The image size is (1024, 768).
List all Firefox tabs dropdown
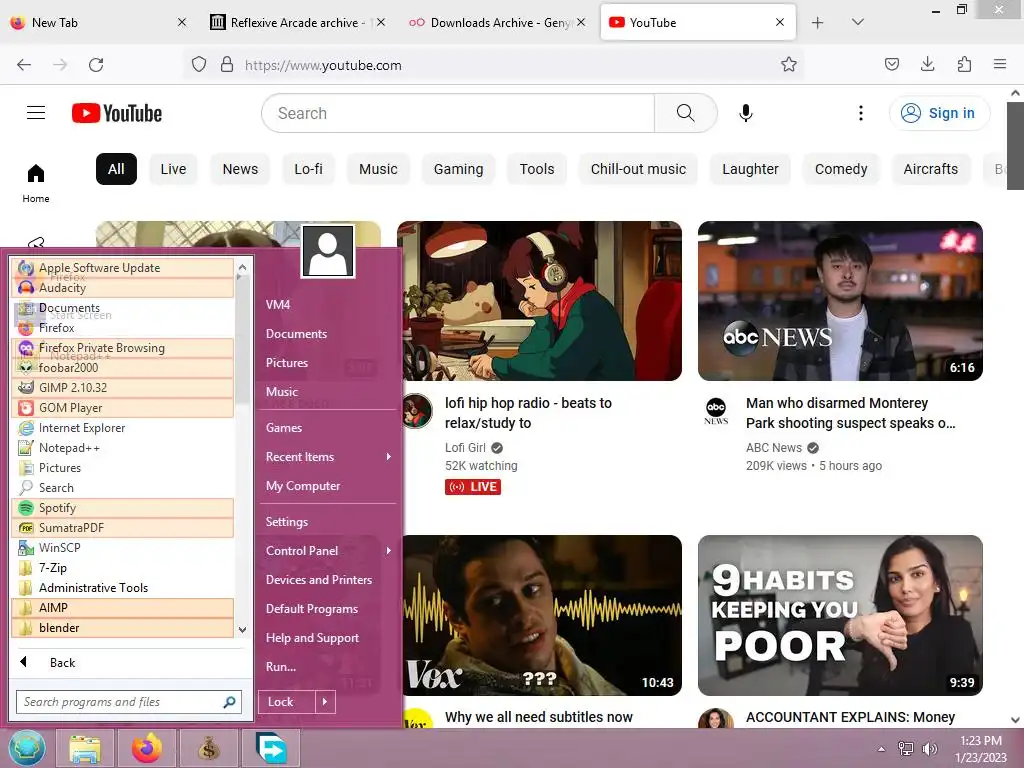pyautogui.click(x=858, y=22)
